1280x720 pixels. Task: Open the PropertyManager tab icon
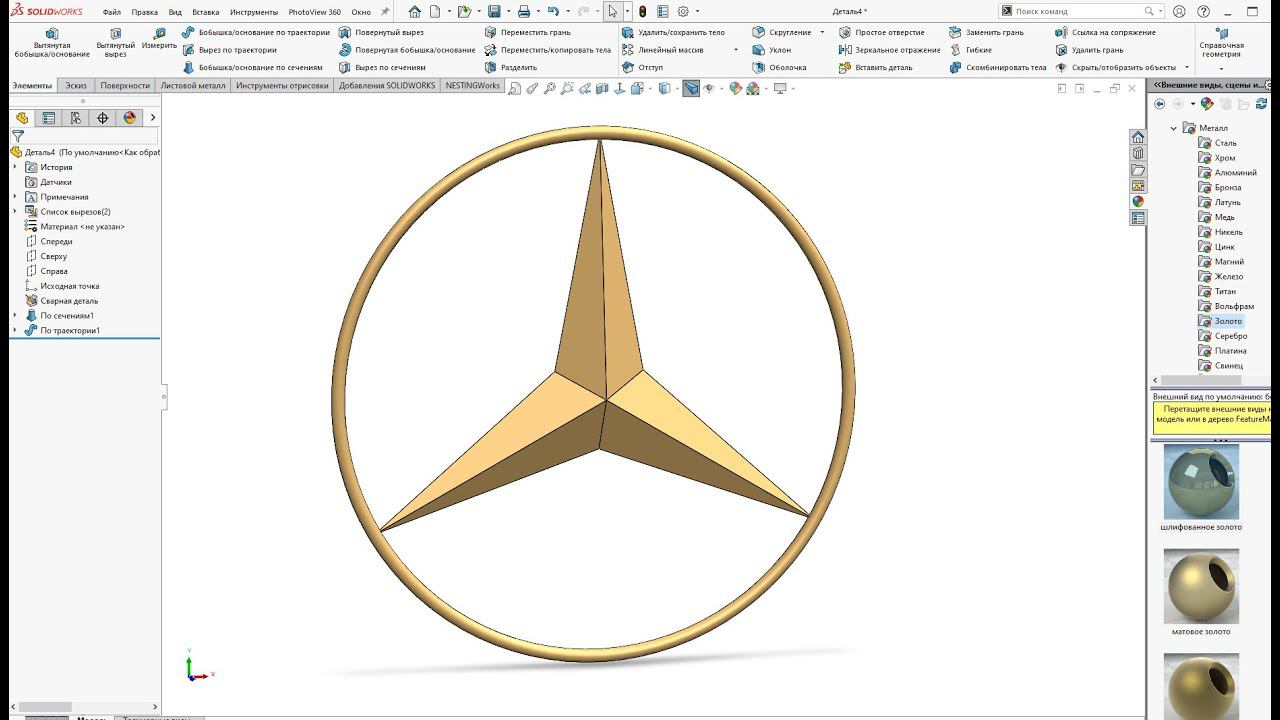click(x=48, y=118)
